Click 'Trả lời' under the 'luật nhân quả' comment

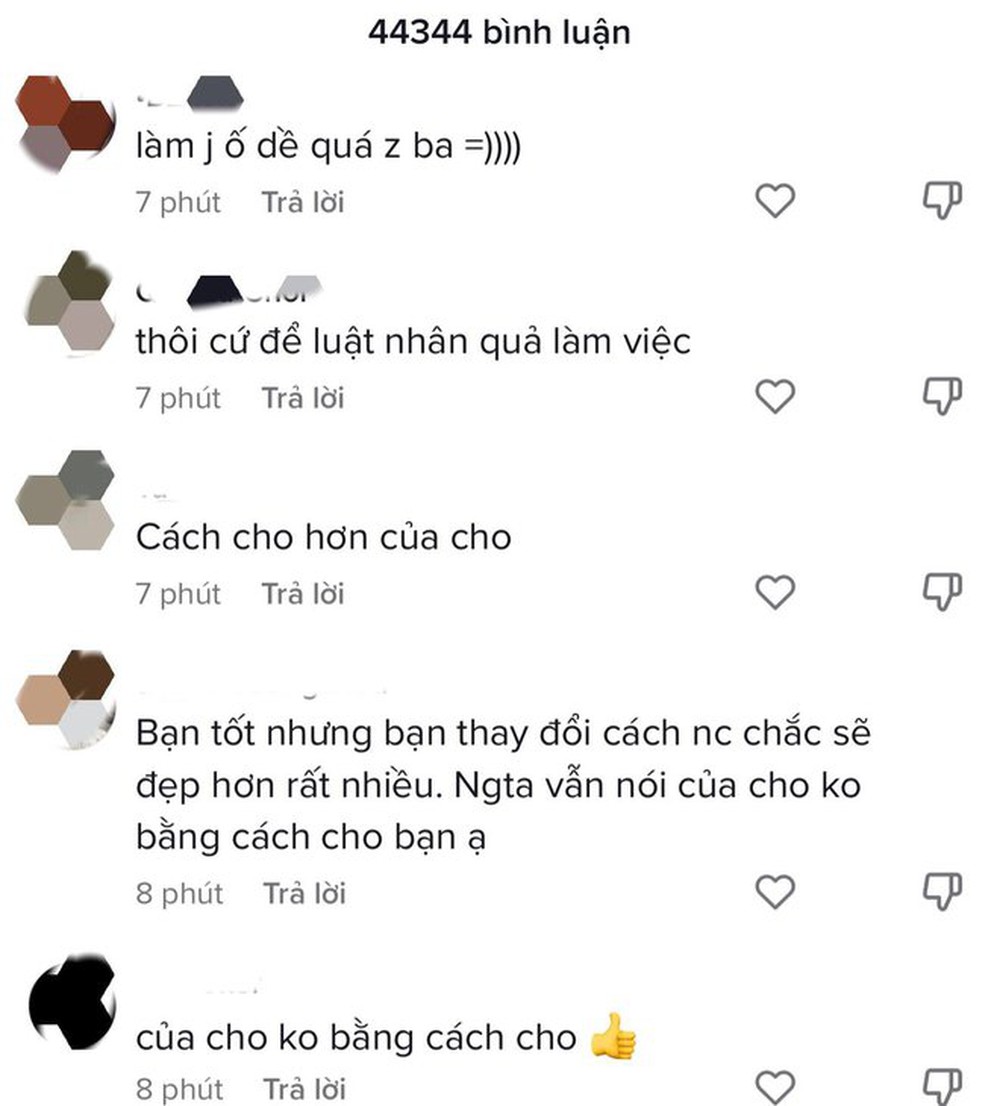coord(303,398)
